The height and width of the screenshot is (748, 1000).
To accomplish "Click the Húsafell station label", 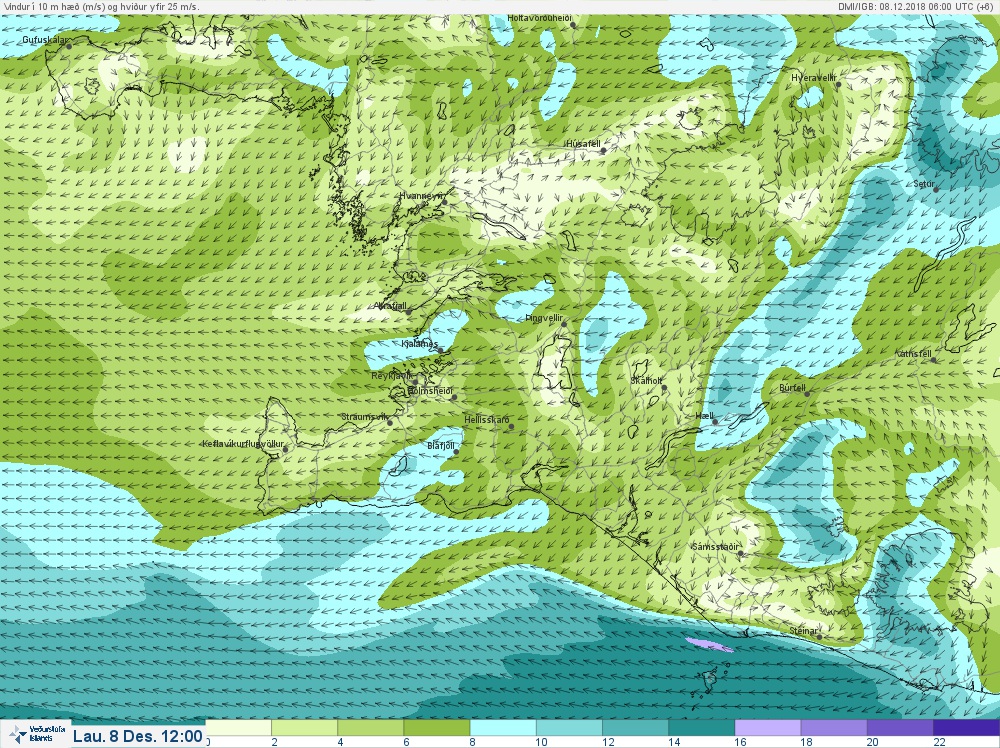I will pos(583,144).
